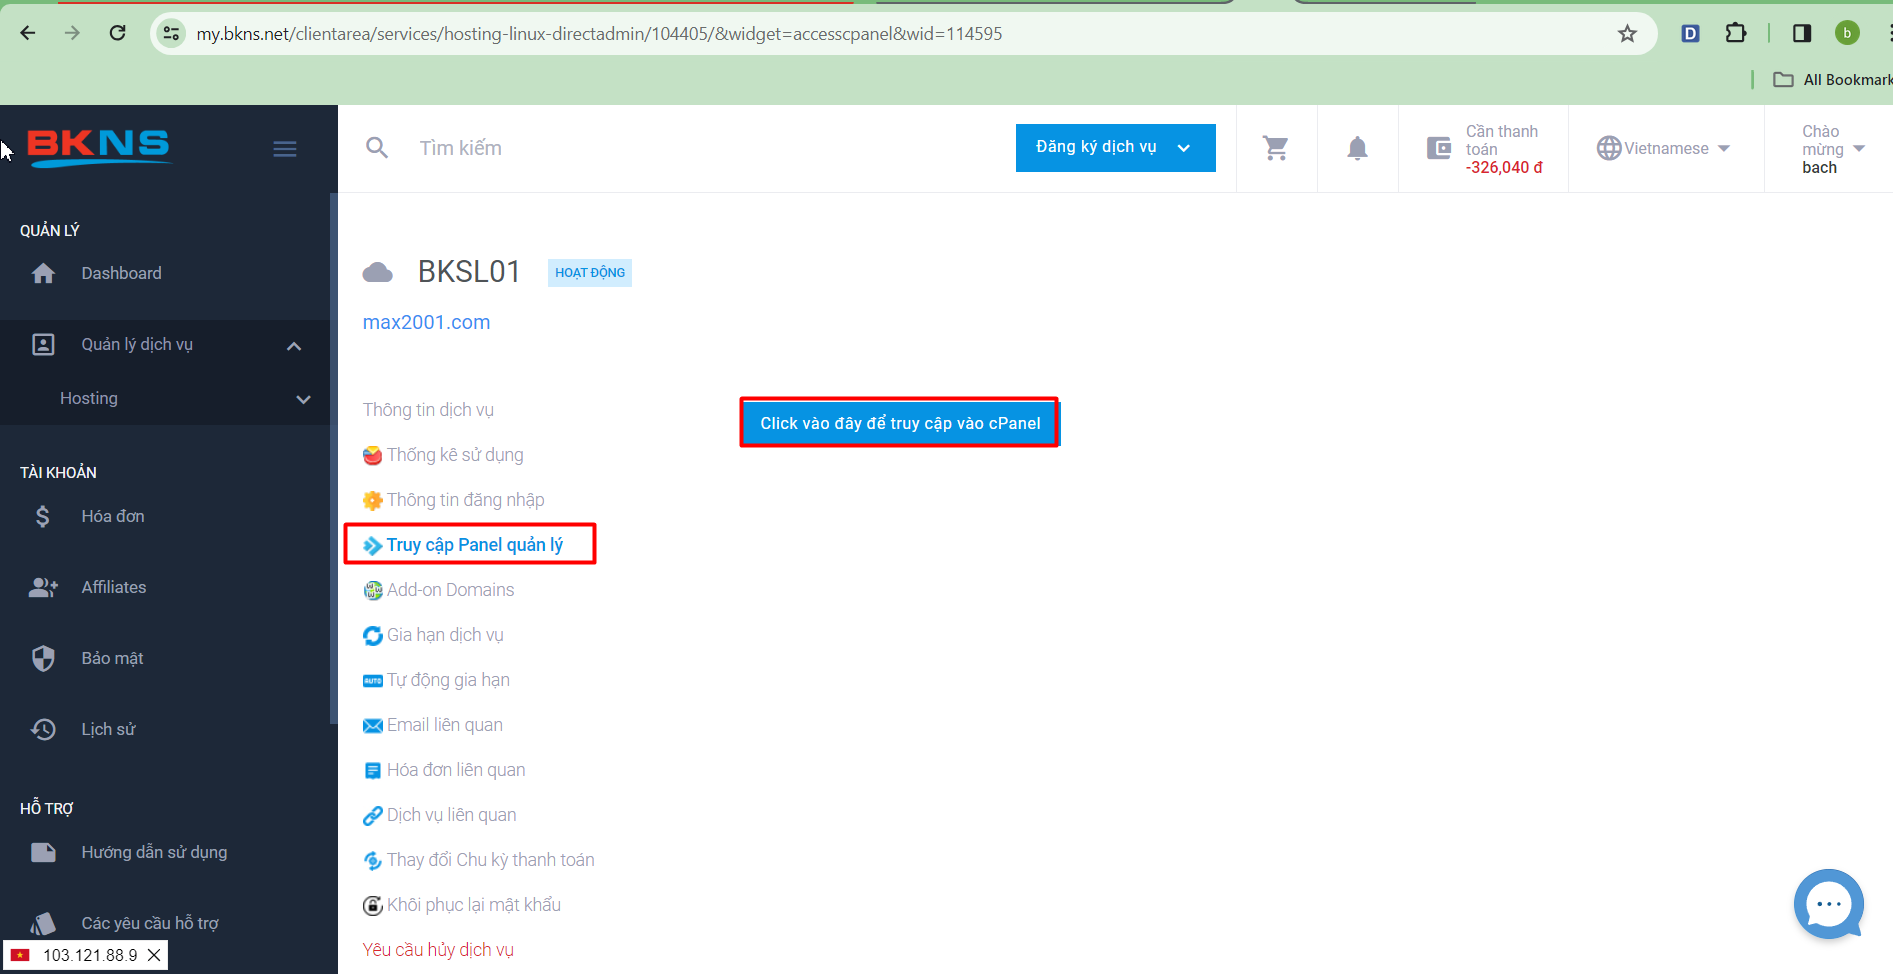Click the Bảo mật shield icon
This screenshot has height=974, width=1893.
[x=43, y=658]
